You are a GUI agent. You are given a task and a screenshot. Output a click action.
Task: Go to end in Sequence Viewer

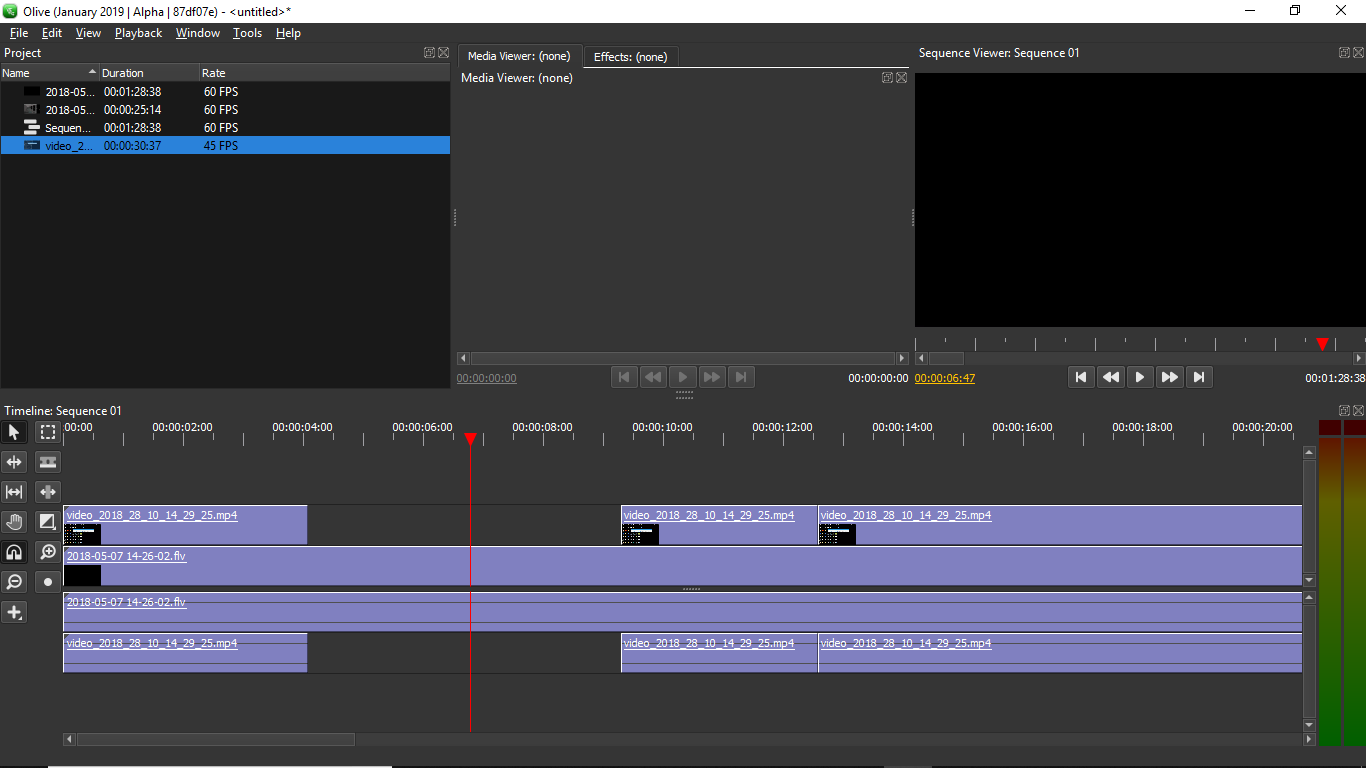(1199, 377)
